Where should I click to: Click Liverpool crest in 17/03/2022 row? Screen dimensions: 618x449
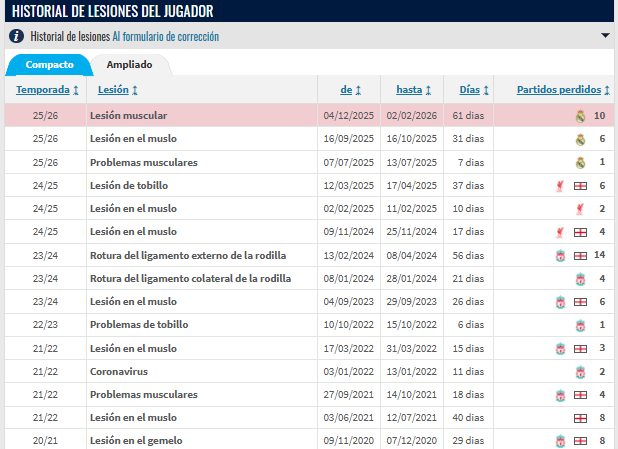pos(560,349)
